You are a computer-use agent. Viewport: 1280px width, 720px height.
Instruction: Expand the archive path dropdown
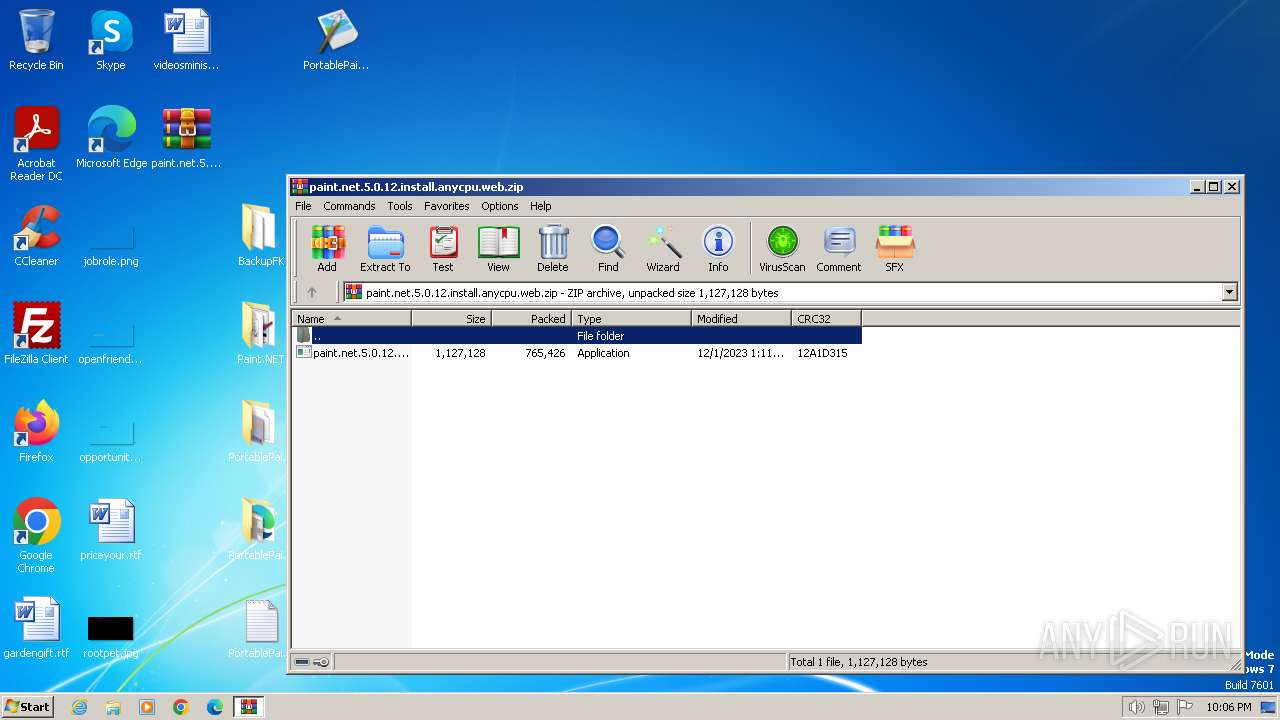[x=1230, y=292]
